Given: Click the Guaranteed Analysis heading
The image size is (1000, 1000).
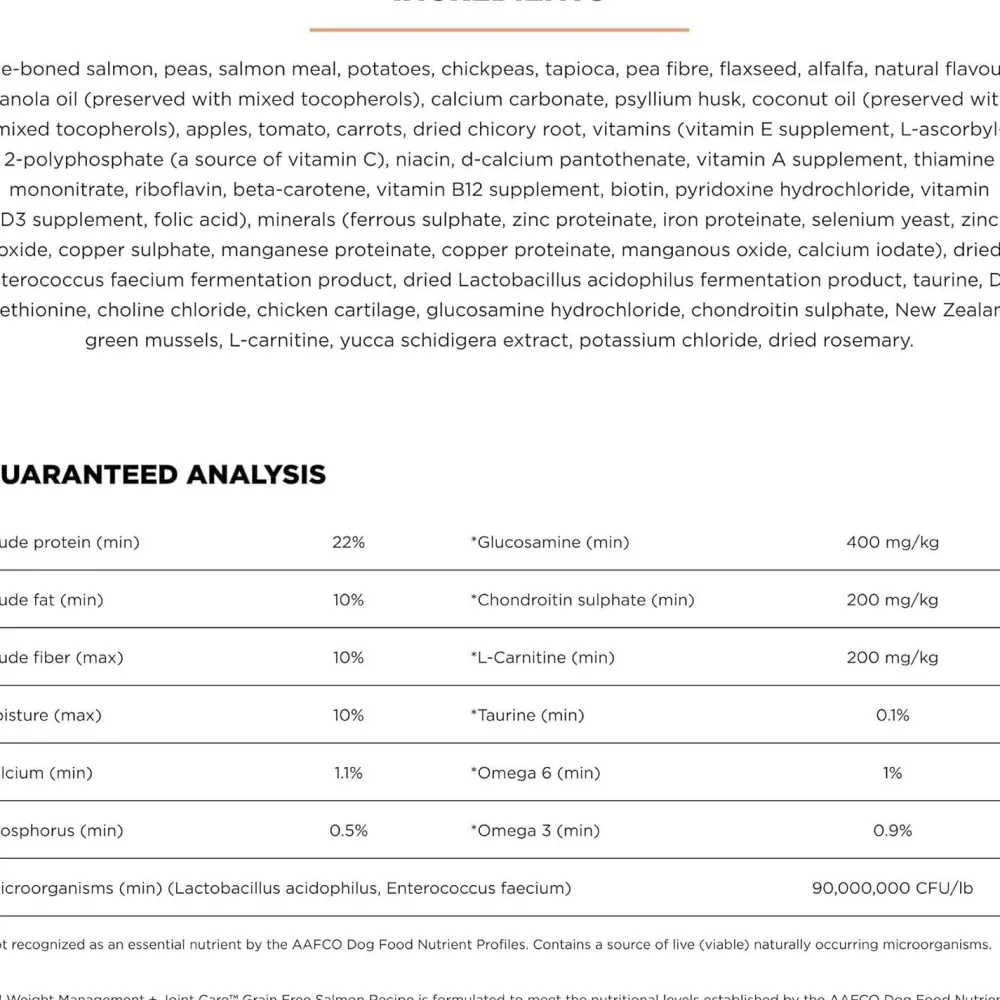Looking at the screenshot, I should (x=163, y=474).
